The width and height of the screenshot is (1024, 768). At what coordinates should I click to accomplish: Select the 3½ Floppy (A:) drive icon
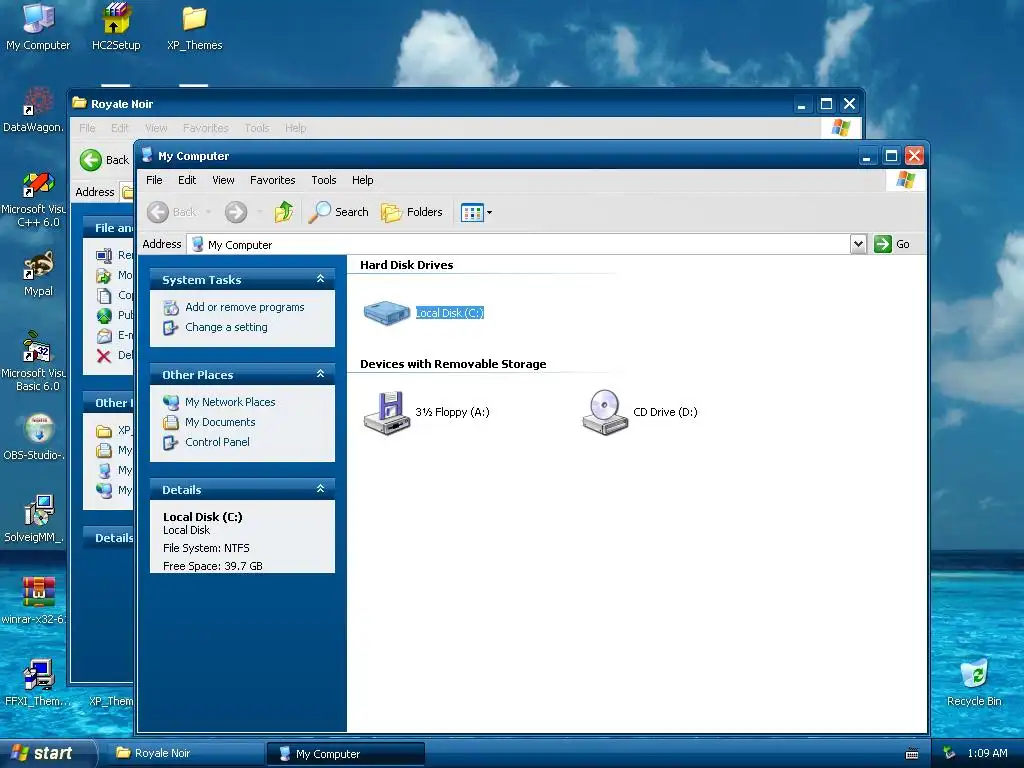(387, 412)
